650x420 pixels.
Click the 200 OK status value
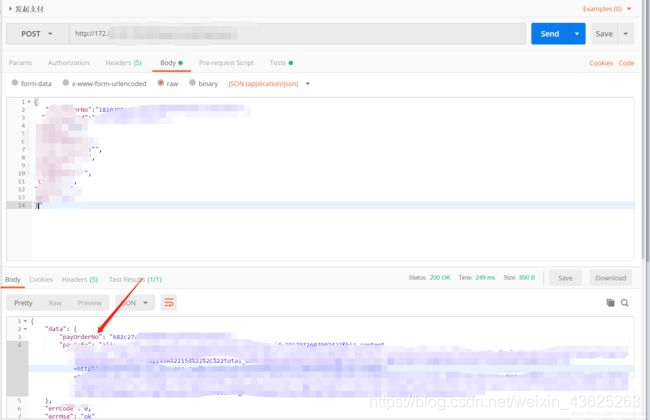click(x=440, y=277)
